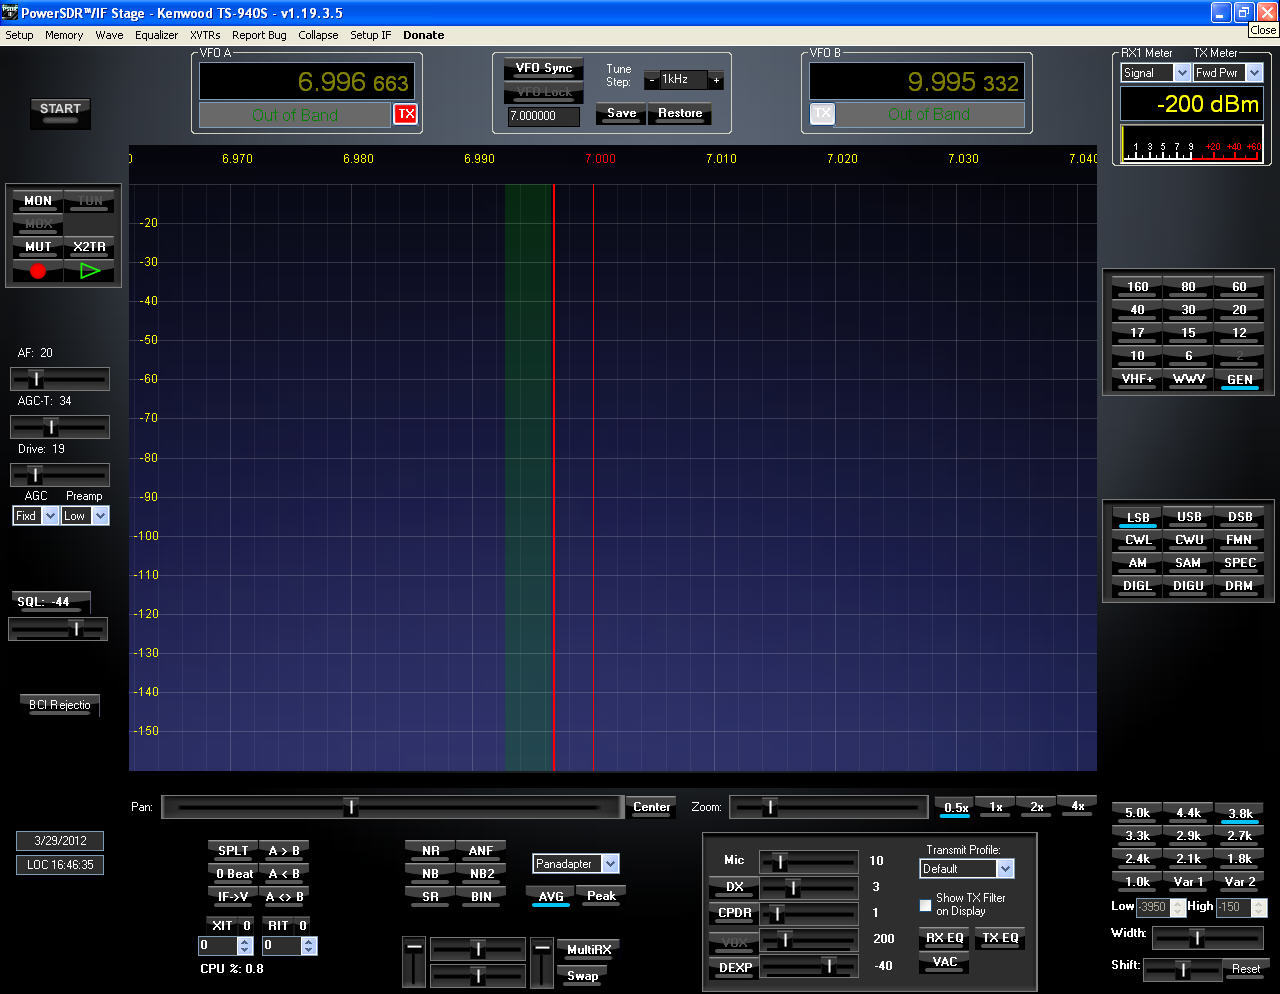The width and height of the screenshot is (1280, 994).
Task: Click the red record button
Action: click(x=38, y=270)
